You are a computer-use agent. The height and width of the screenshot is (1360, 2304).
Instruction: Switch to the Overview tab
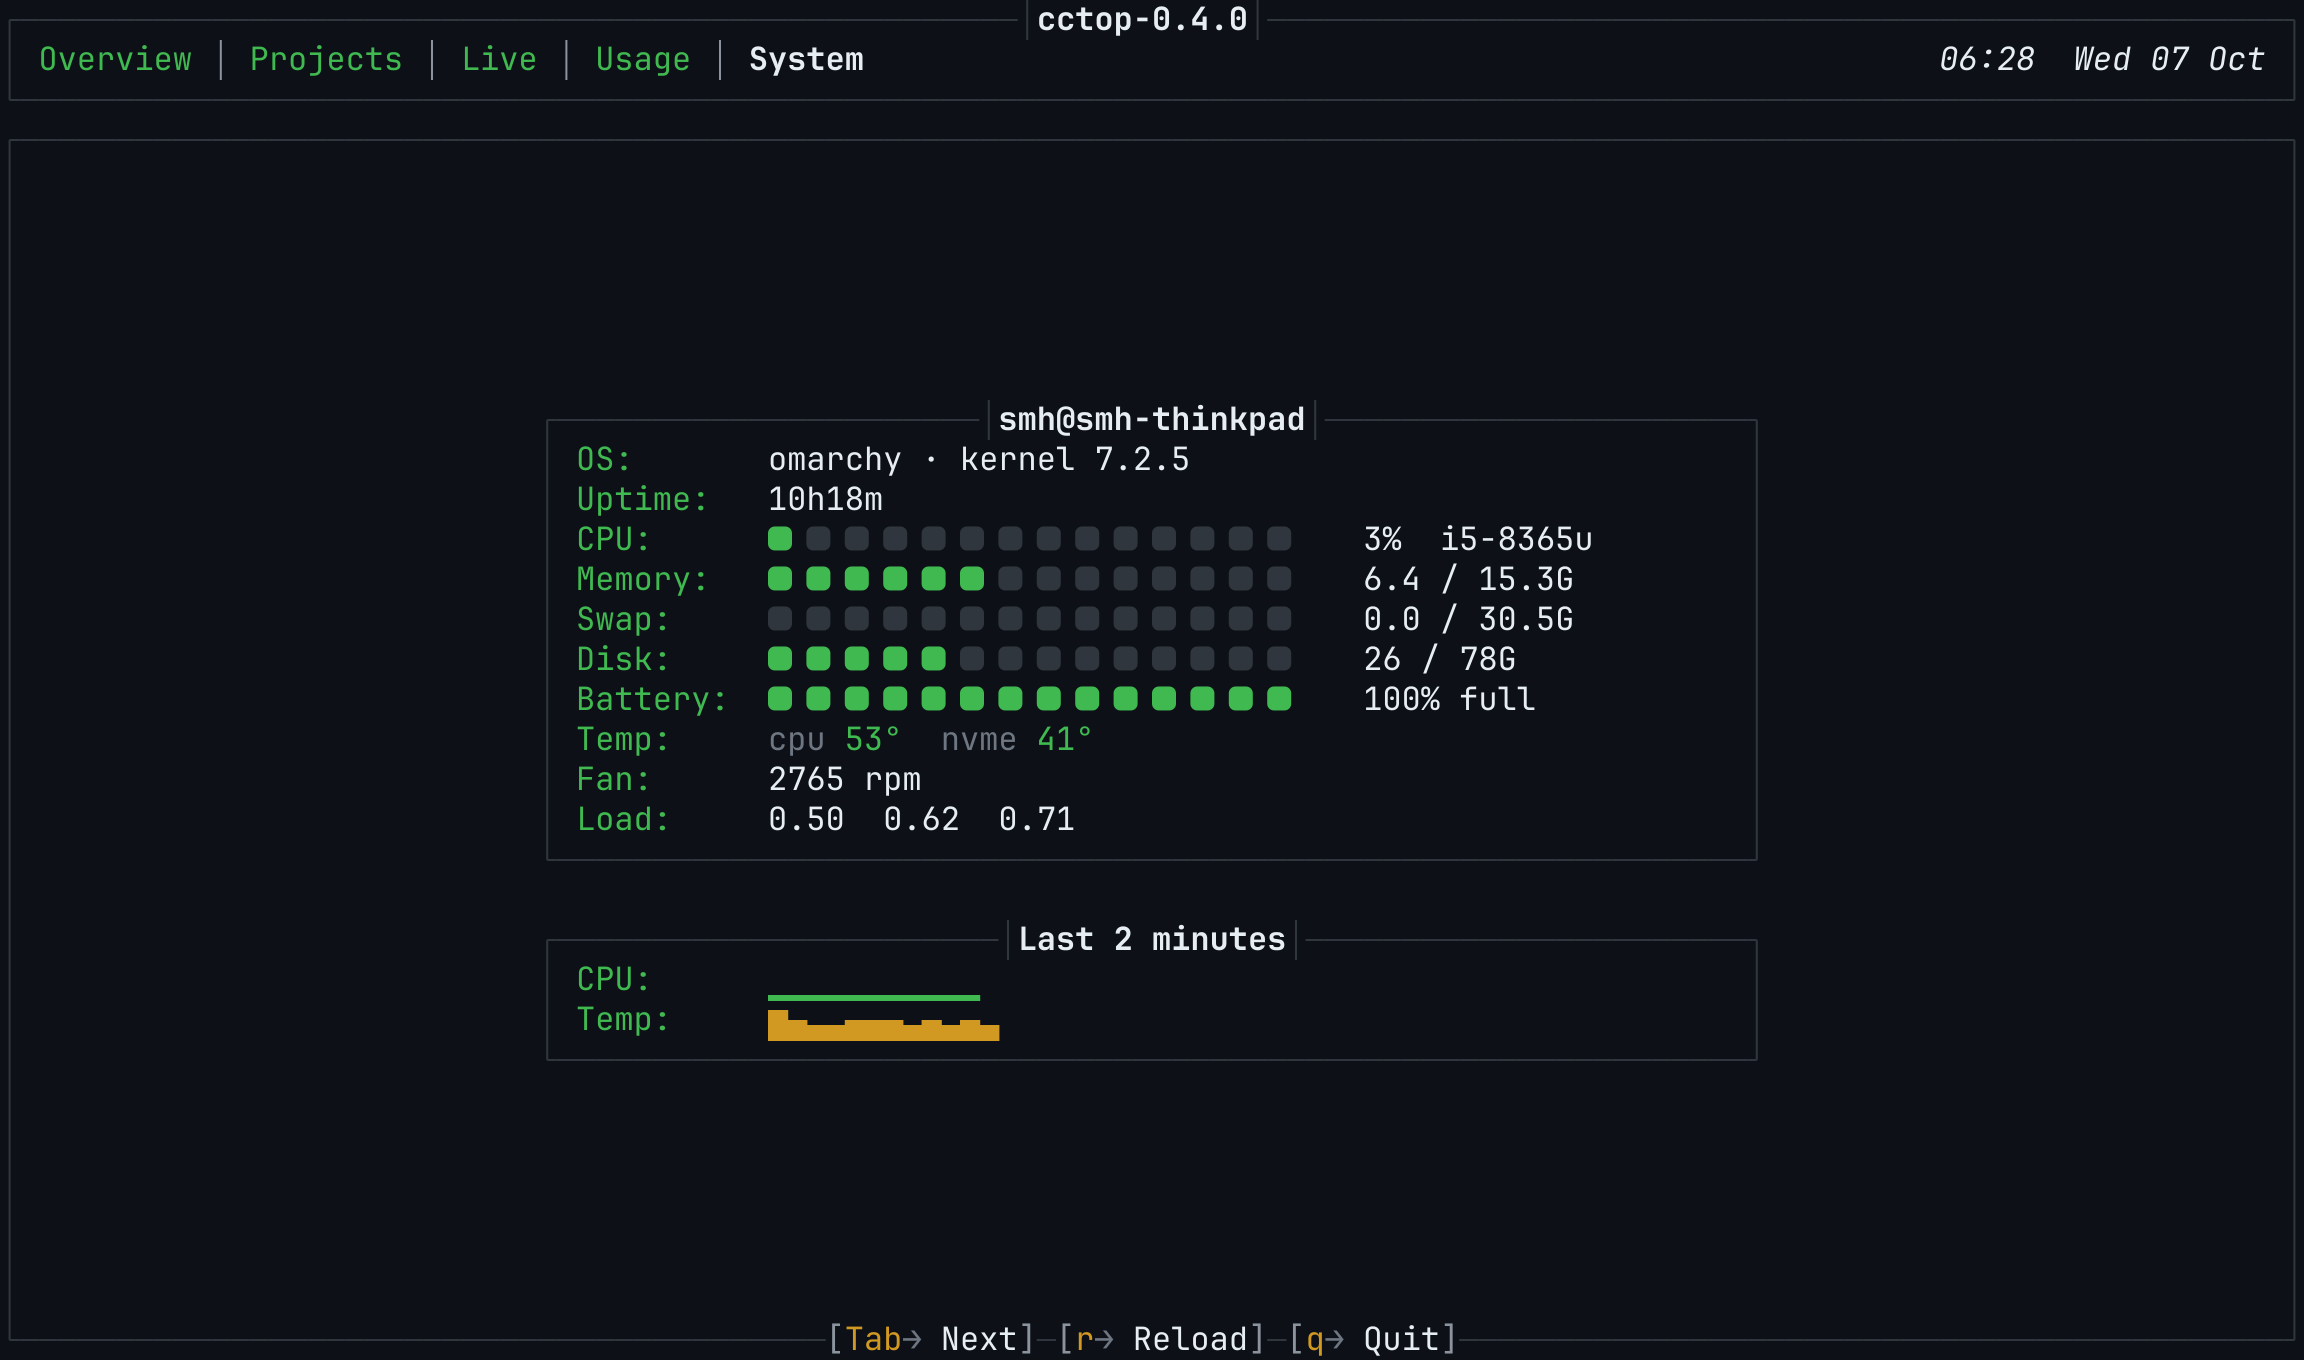115,59
